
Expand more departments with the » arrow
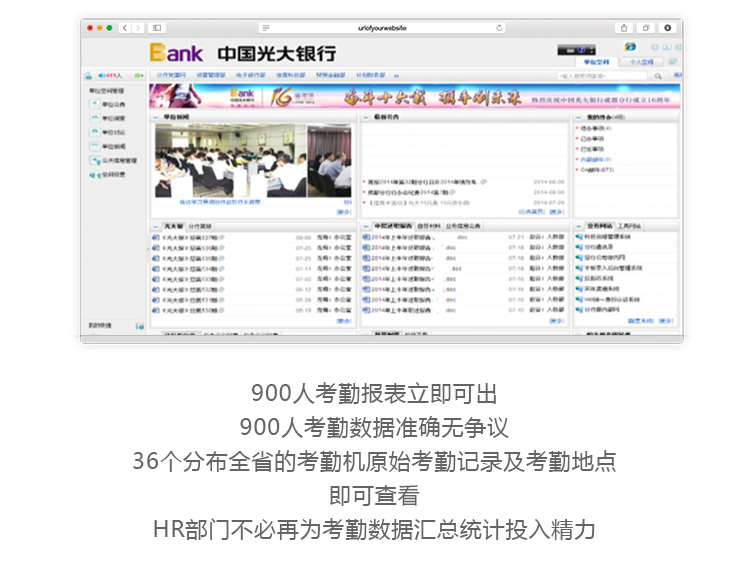[x=396, y=75]
